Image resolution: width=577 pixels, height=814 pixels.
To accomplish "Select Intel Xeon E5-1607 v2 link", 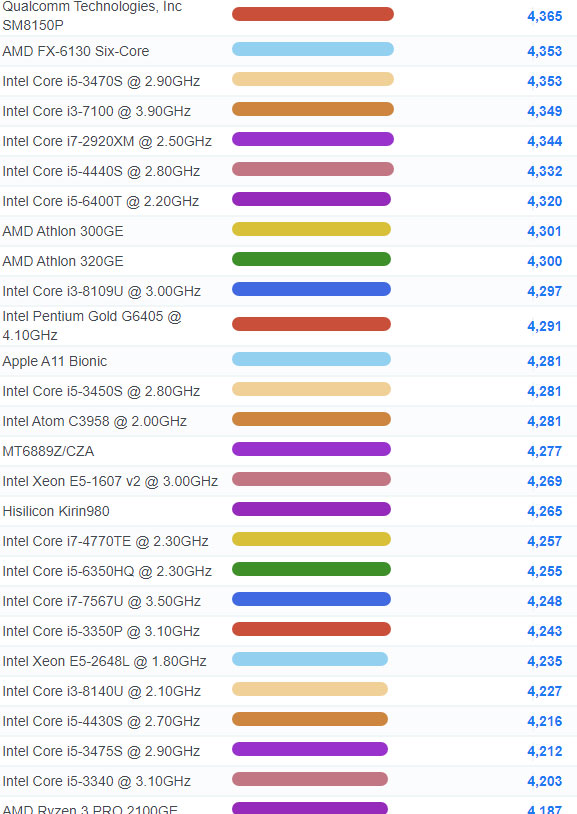I will click(x=110, y=481).
